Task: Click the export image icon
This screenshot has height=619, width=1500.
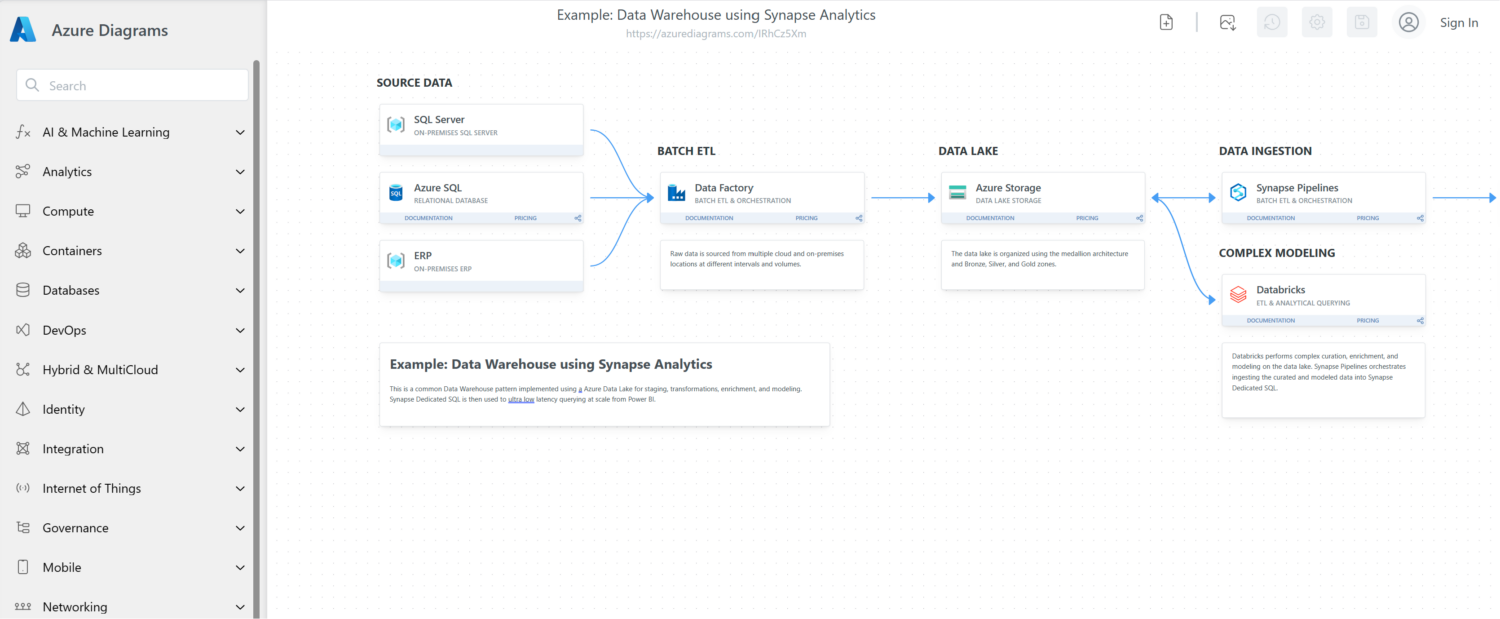Action: tap(1227, 22)
